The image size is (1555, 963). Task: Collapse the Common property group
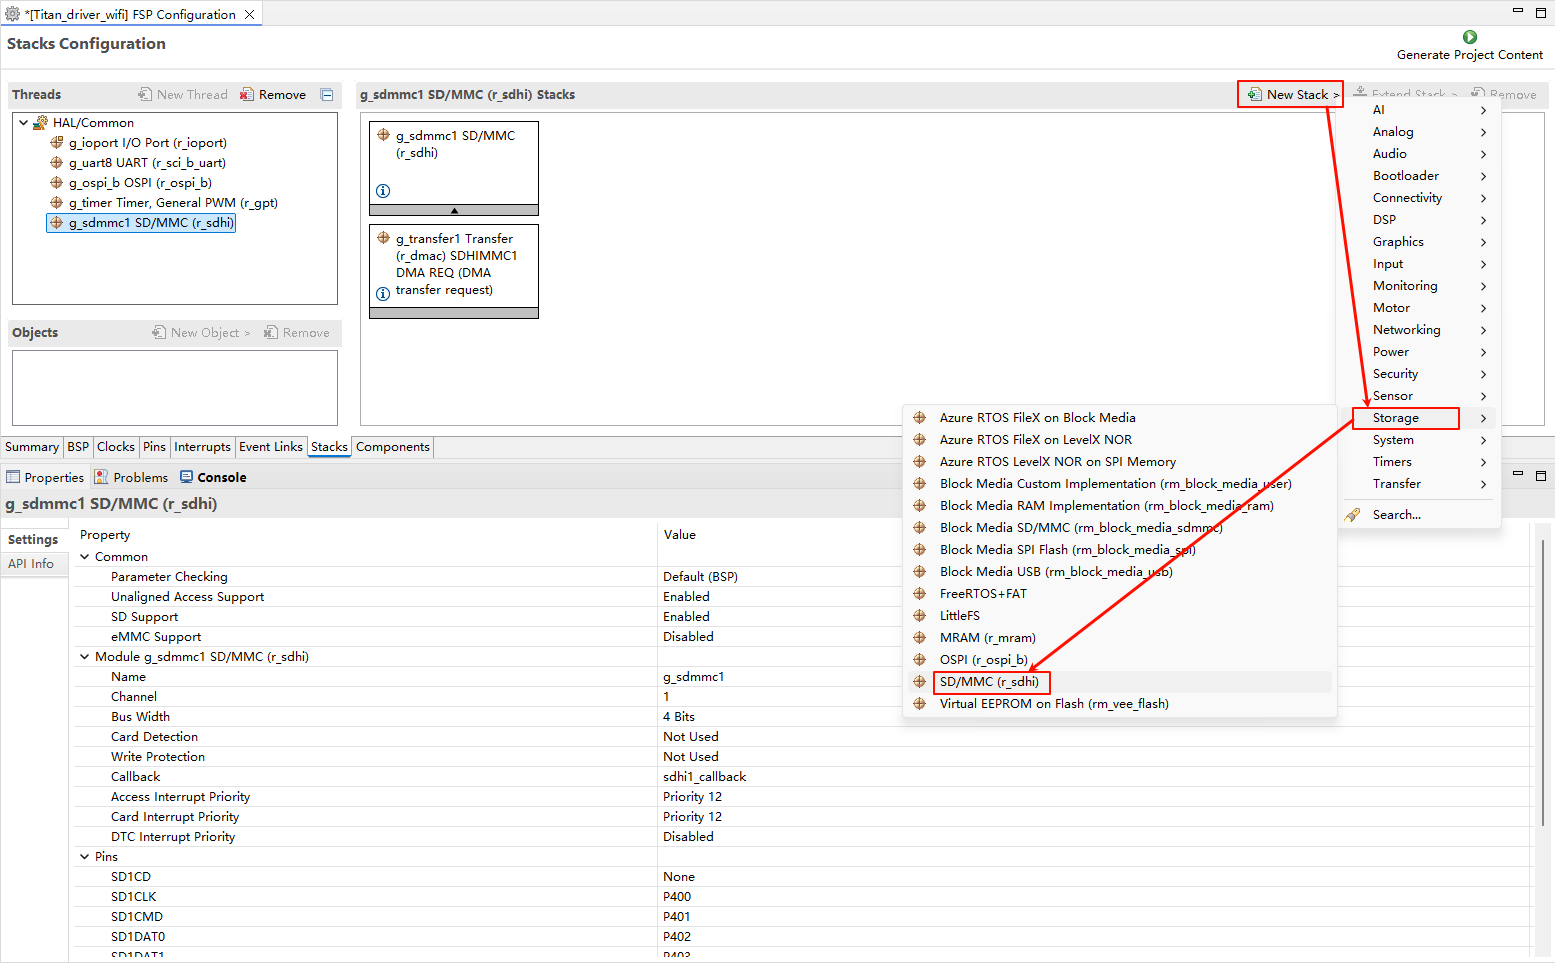point(85,557)
